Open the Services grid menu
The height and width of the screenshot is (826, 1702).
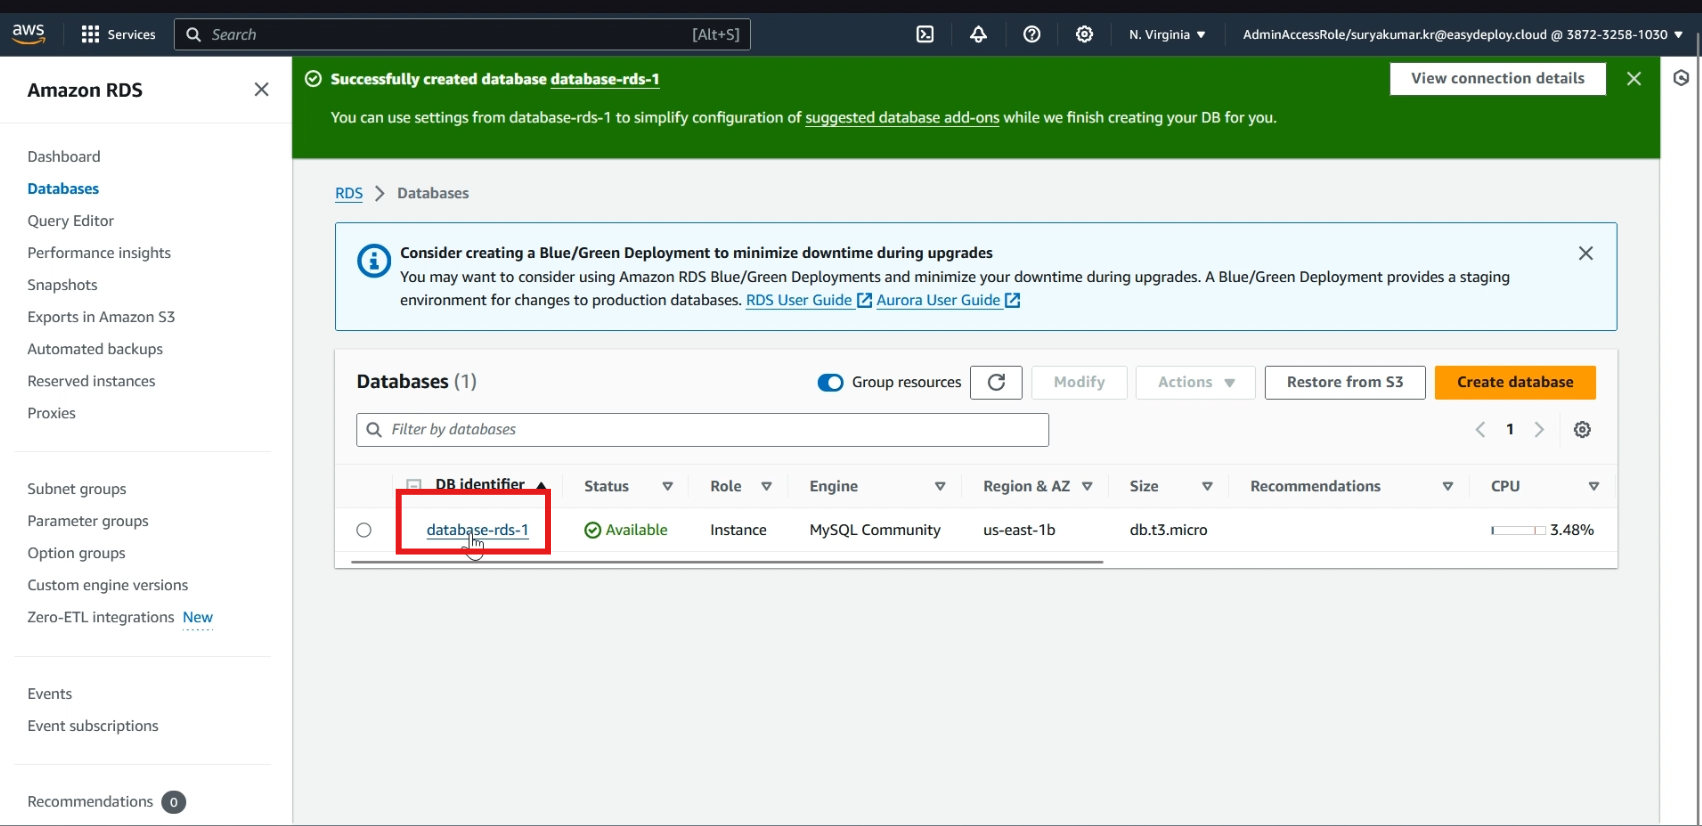coord(118,34)
